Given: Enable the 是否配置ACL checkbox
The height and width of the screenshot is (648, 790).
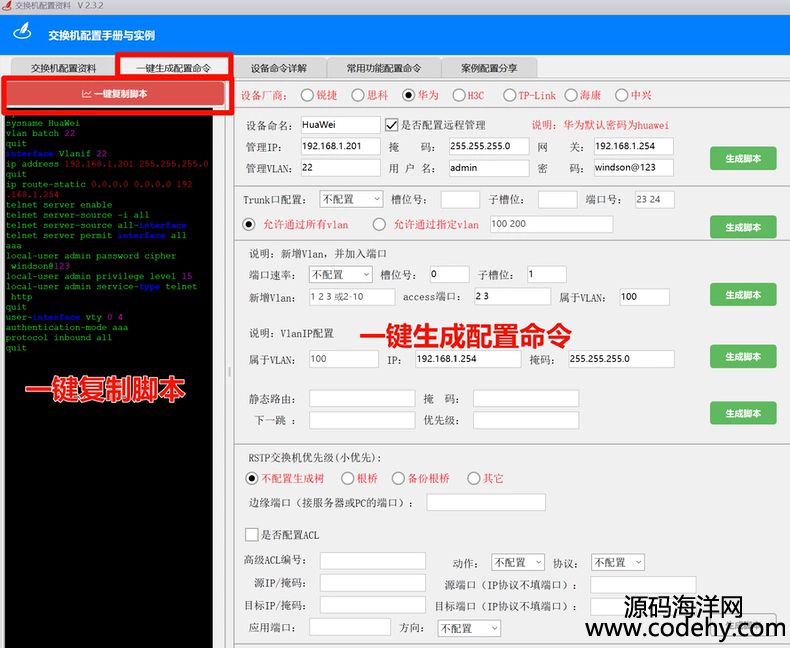Looking at the screenshot, I should (x=251, y=534).
